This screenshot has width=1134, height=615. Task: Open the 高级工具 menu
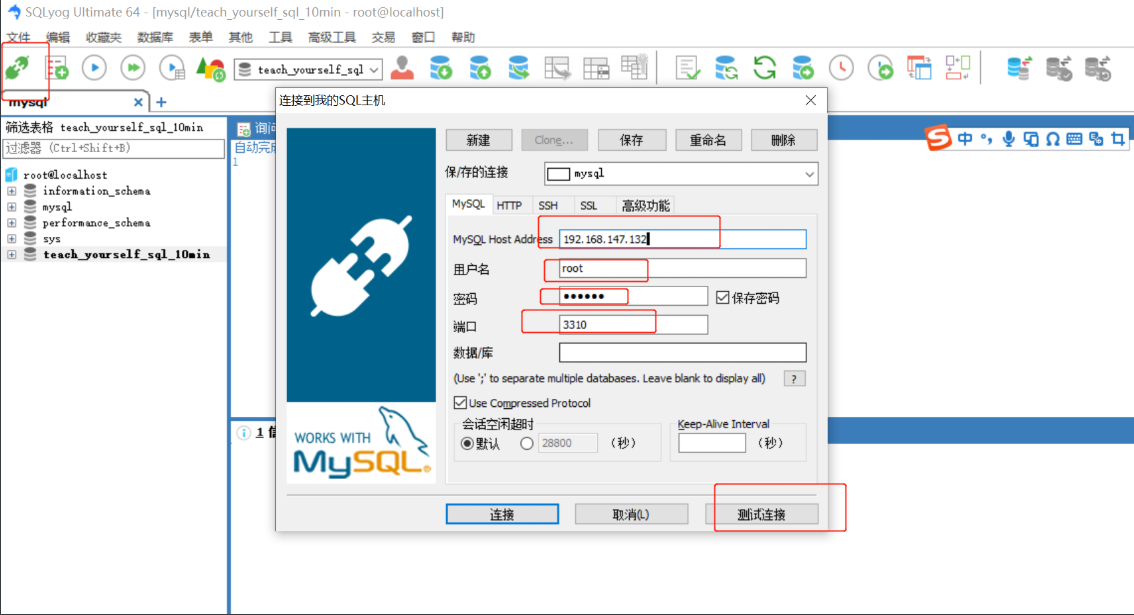[x=332, y=37]
